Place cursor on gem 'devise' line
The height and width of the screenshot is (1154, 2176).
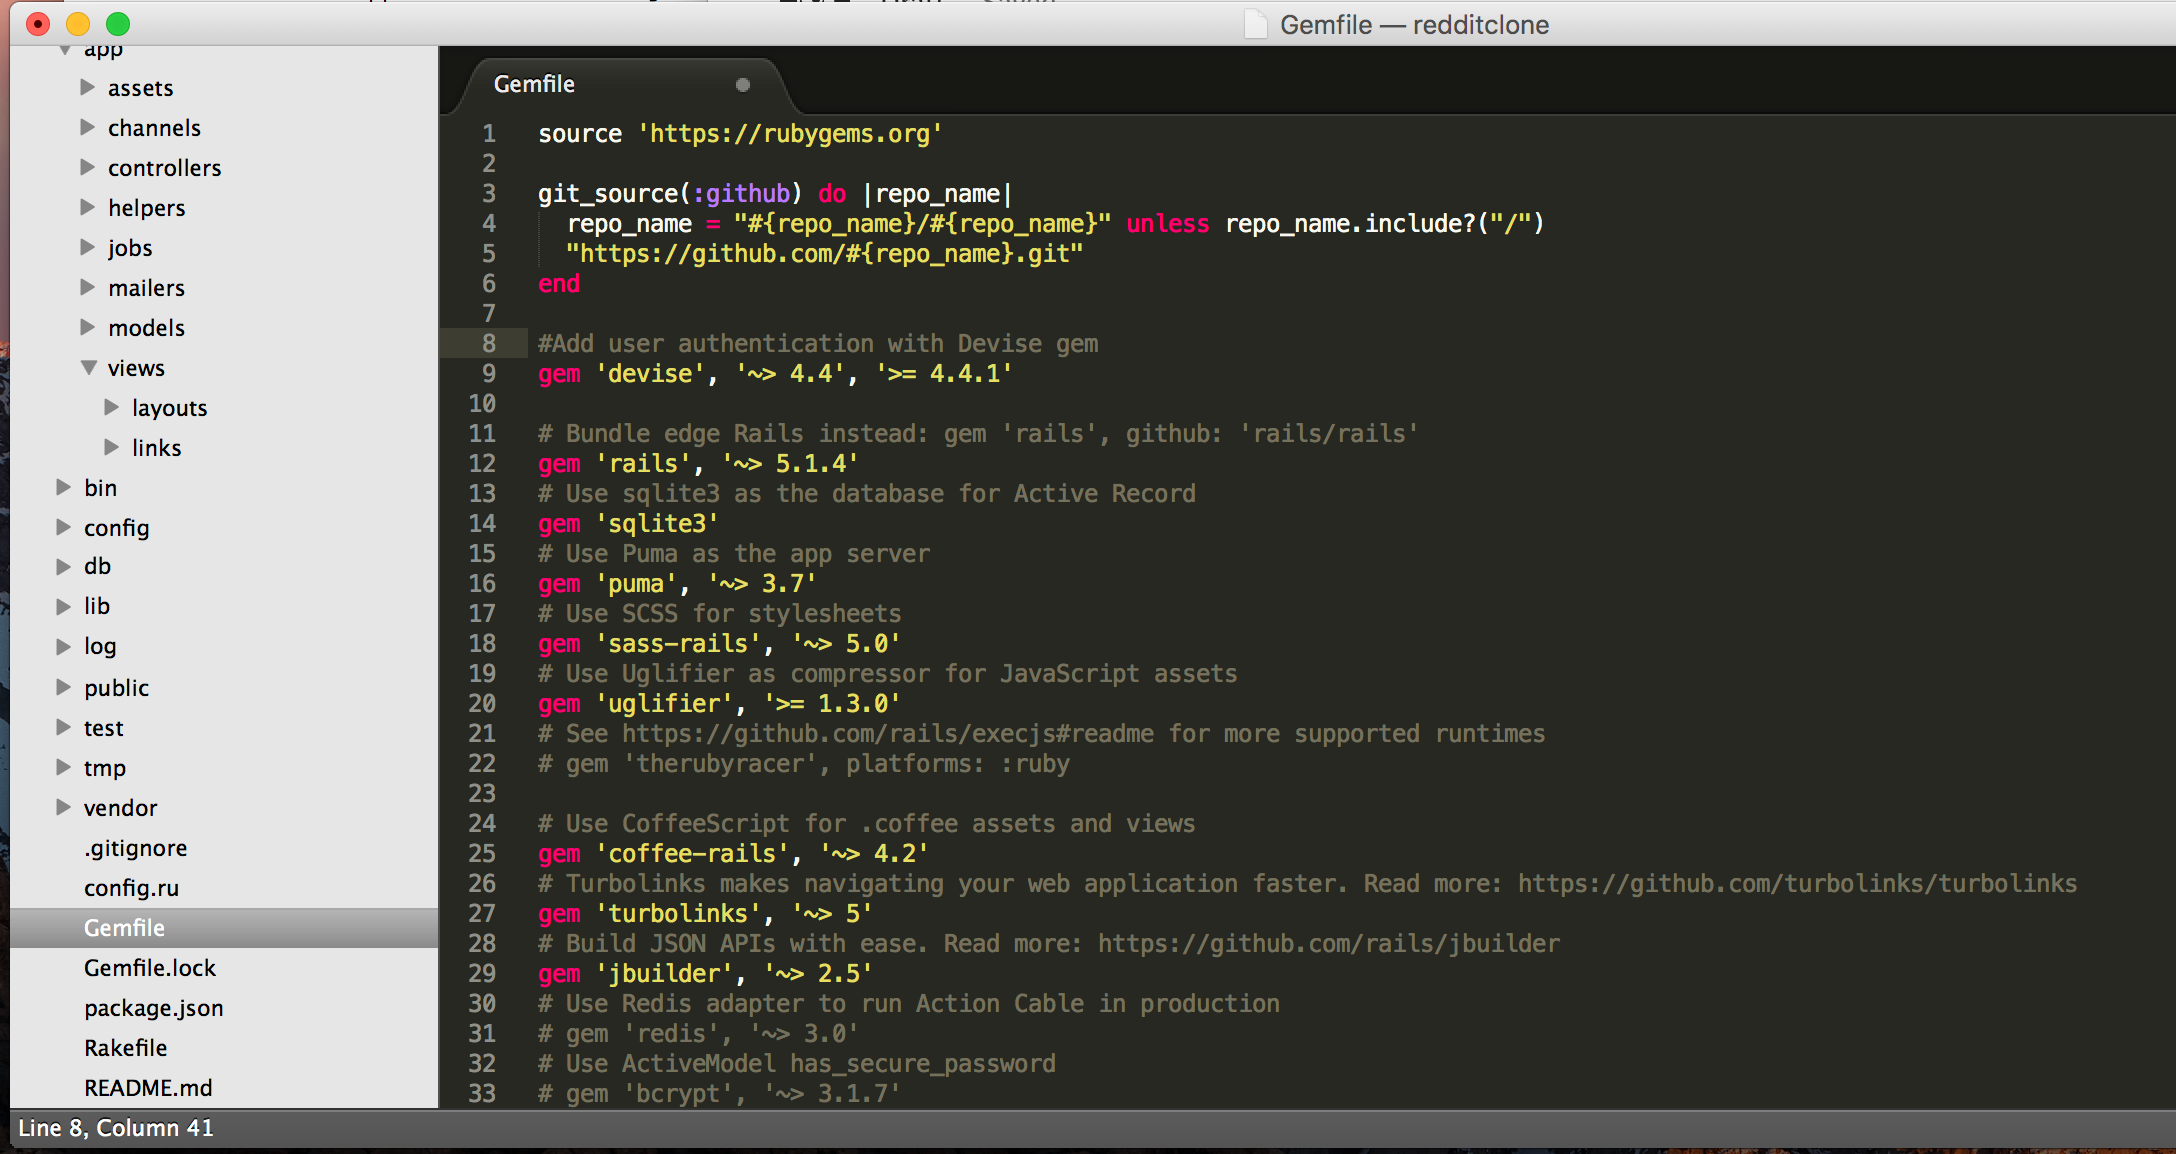(775, 374)
